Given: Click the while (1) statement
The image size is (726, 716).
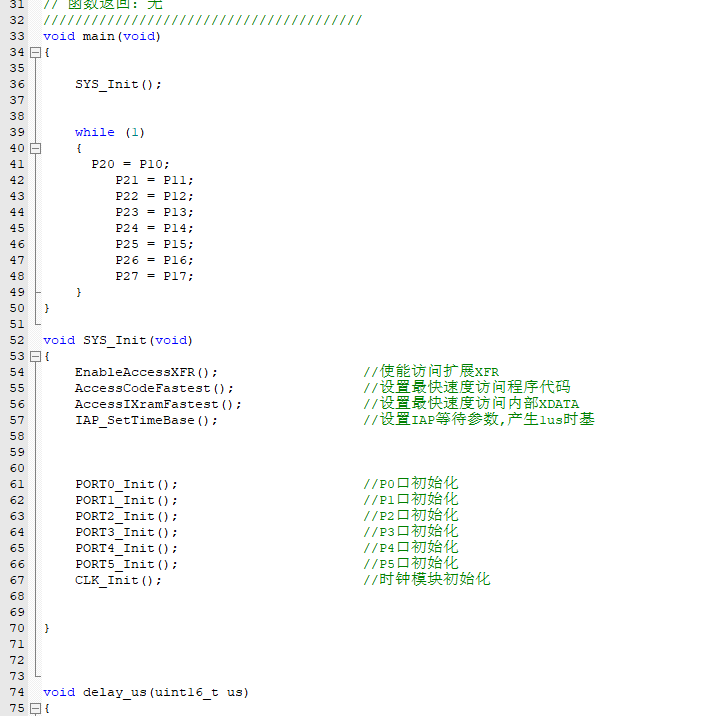Looking at the screenshot, I should click(110, 132).
